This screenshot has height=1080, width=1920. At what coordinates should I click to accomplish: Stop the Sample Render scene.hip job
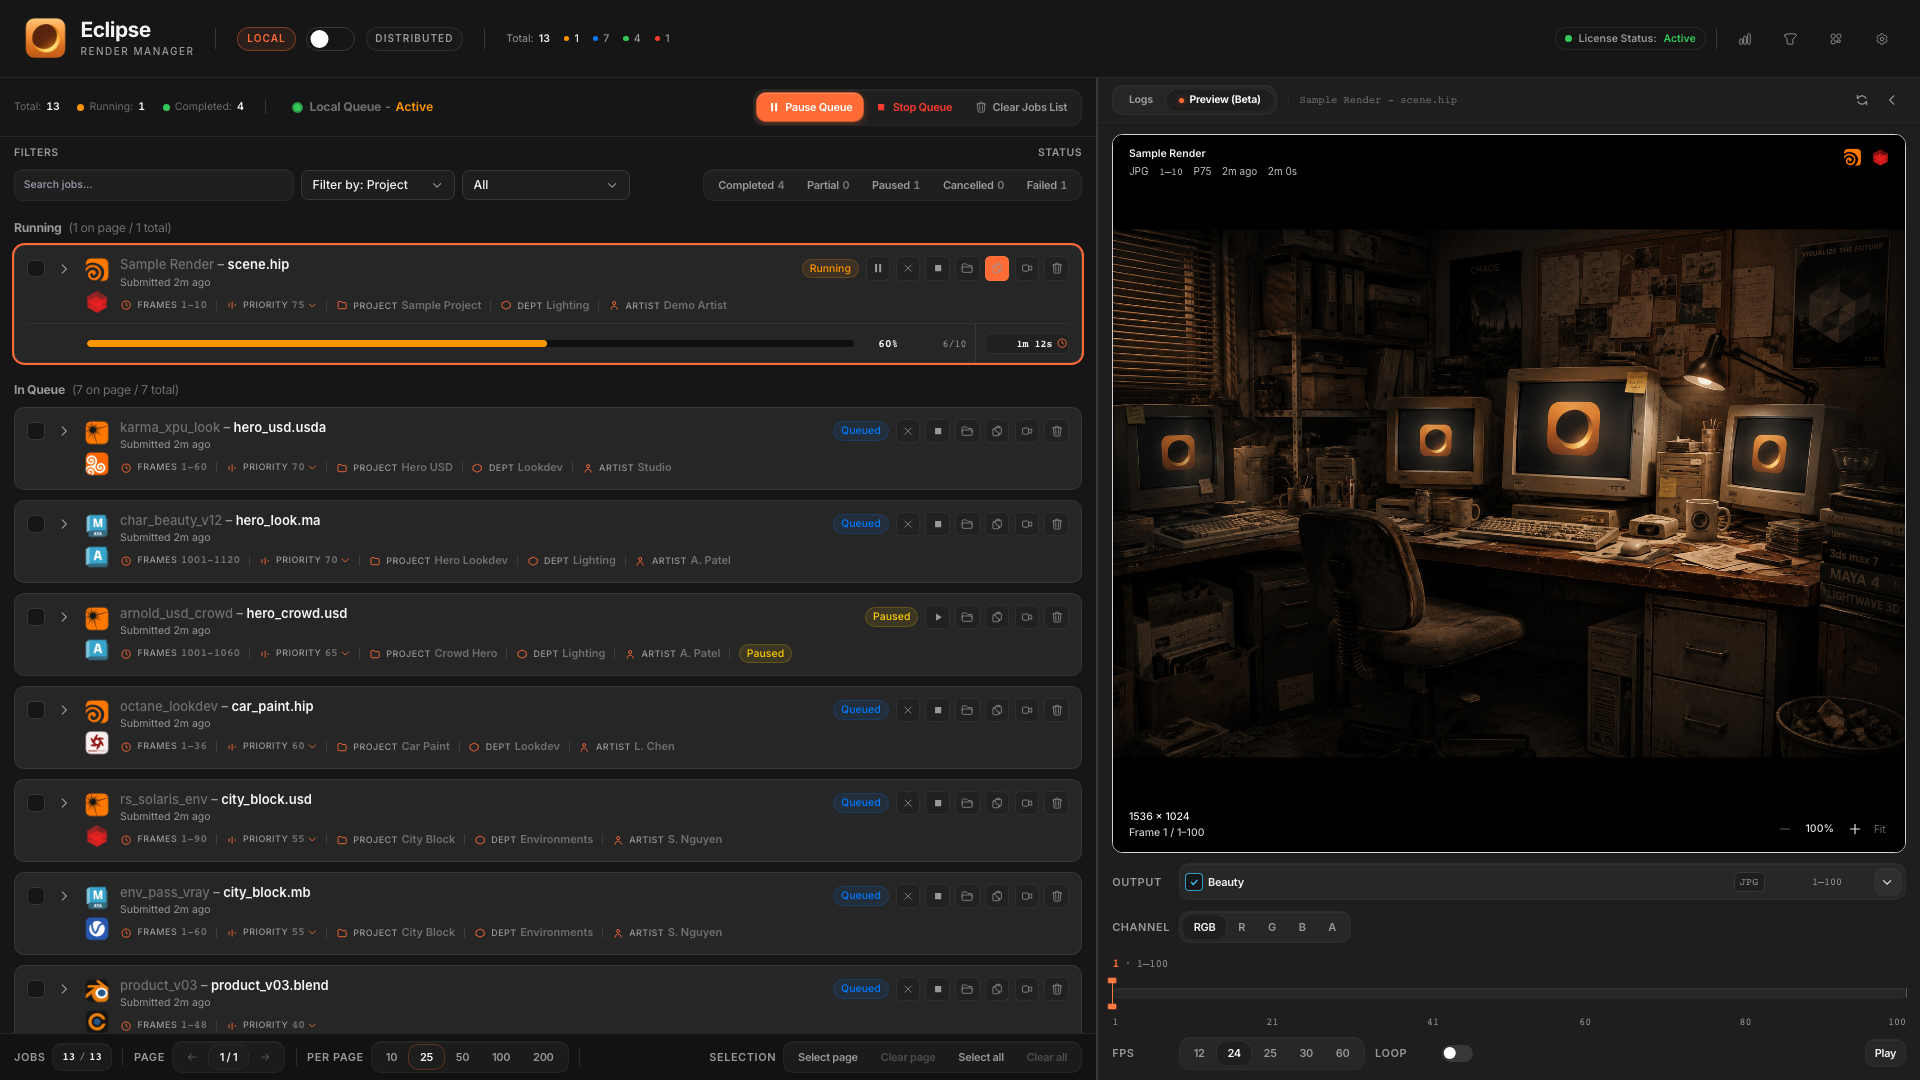938,268
